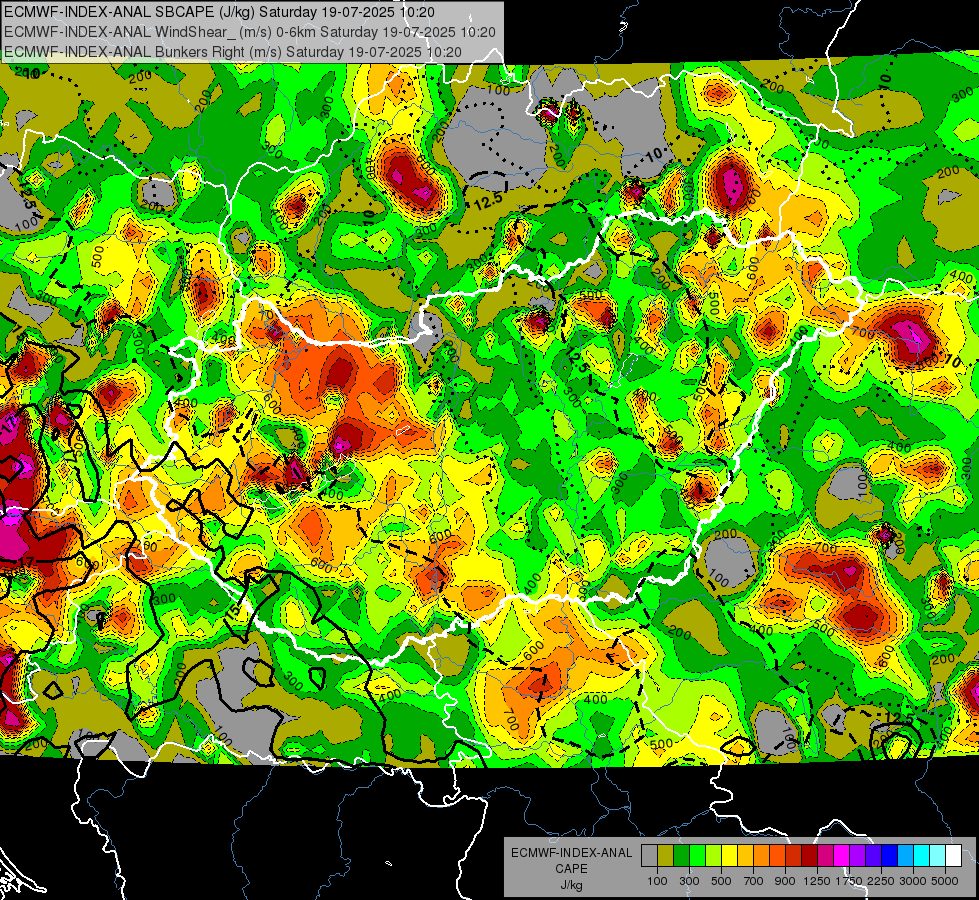Click the legend value 300
The height and width of the screenshot is (900, 979).
689,881
